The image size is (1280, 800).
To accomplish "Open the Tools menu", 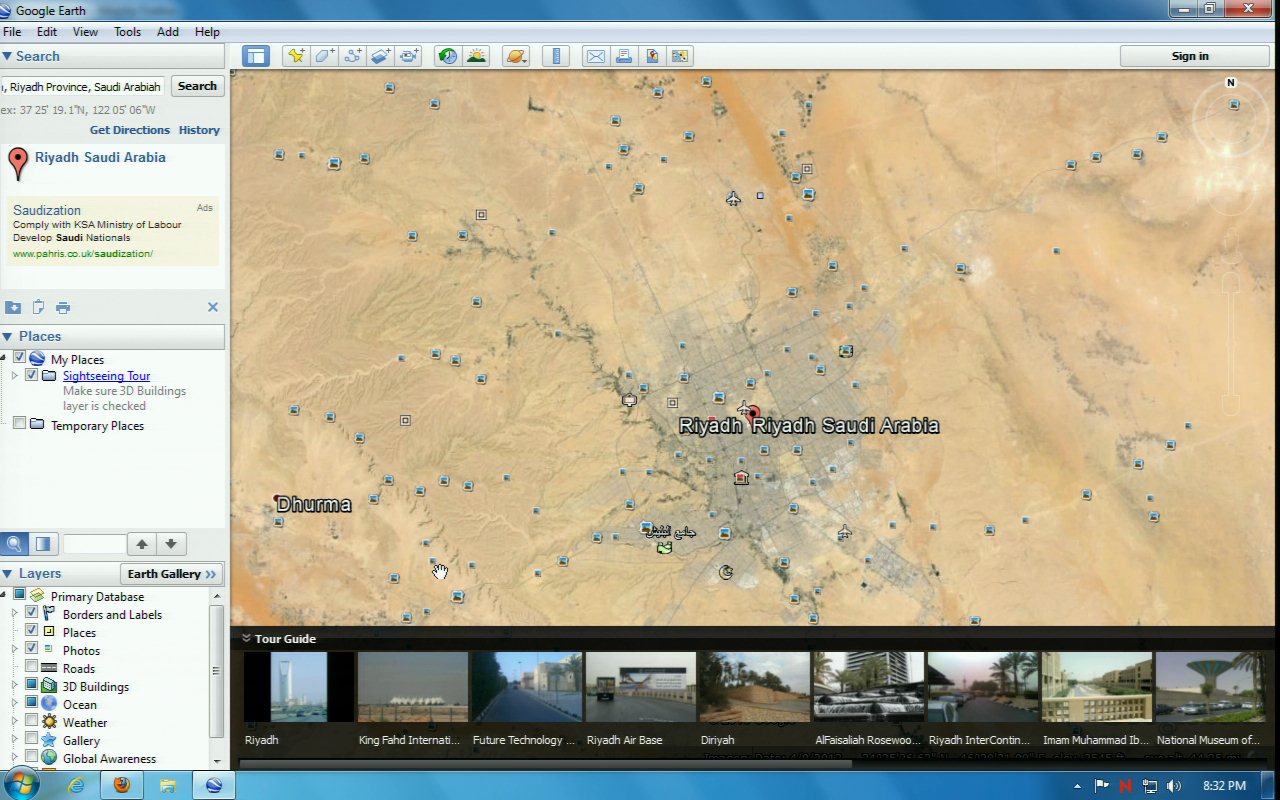I will (127, 32).
